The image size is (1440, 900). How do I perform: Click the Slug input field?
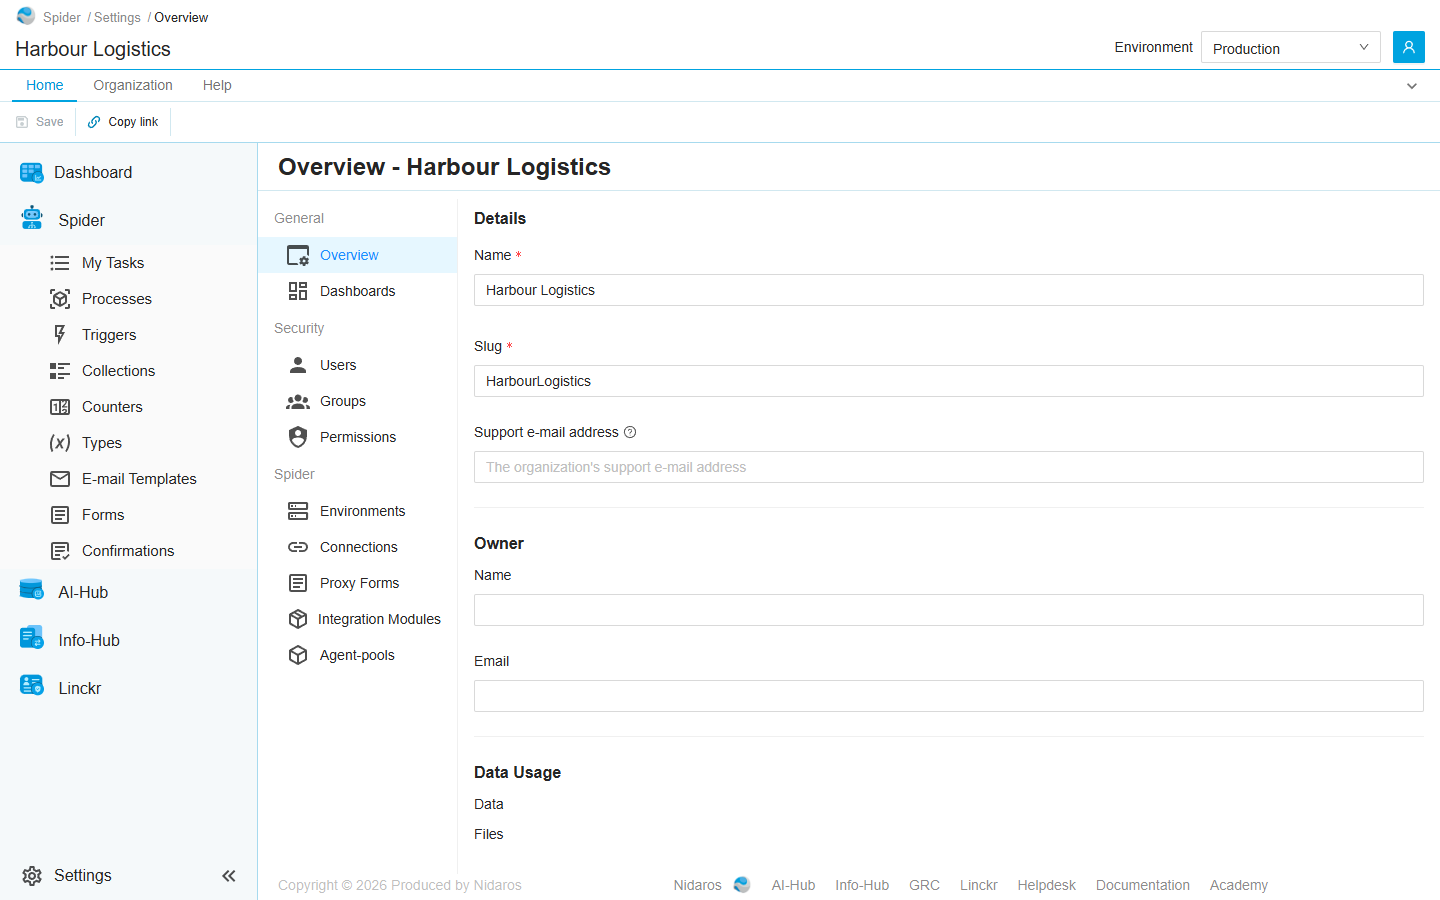[948, 381]
